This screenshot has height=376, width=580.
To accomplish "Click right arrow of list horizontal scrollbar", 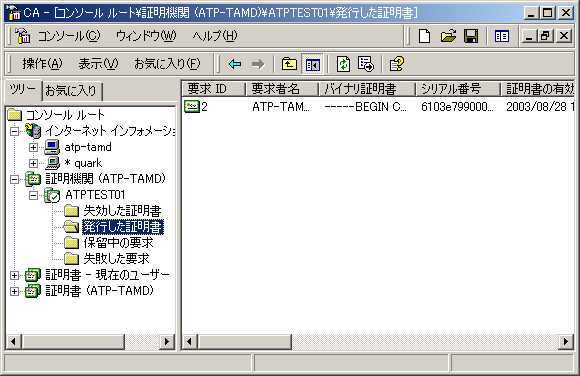I will [566, 341].
